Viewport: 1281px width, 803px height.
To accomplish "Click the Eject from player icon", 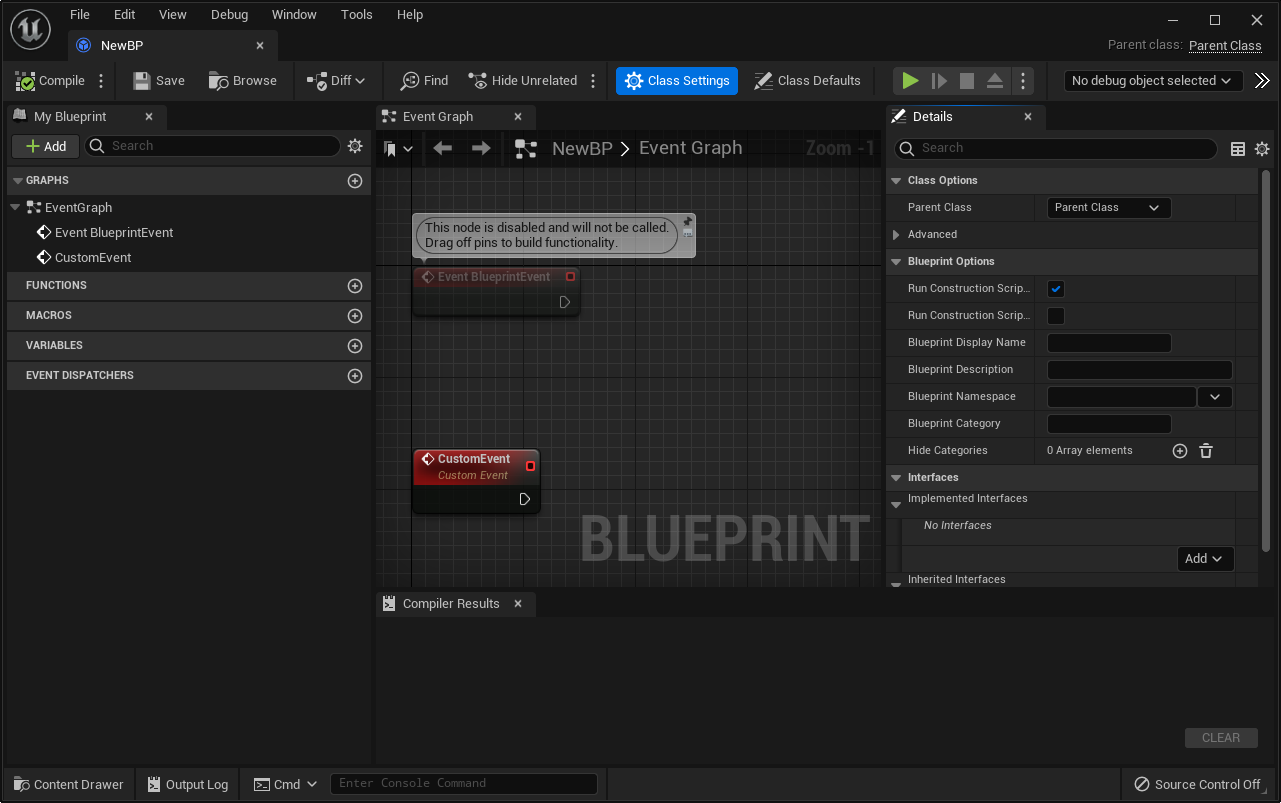I will coord(995,81).
